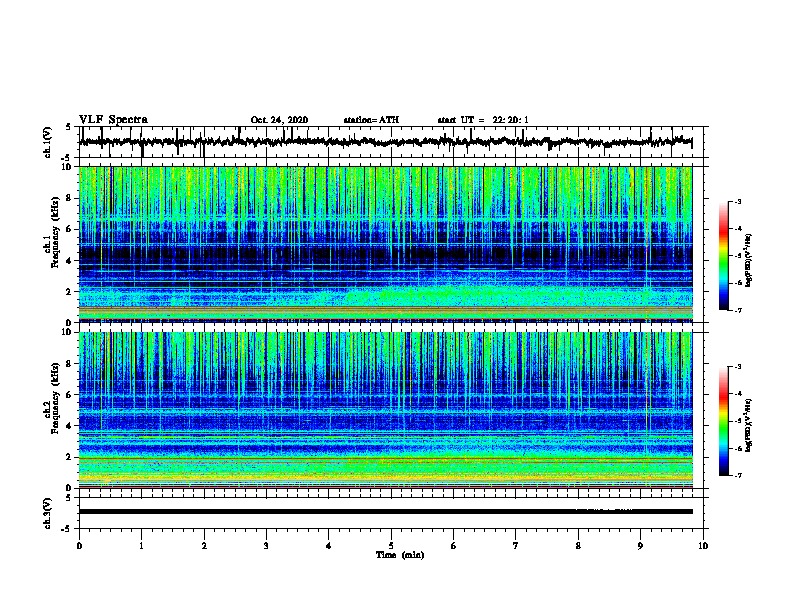Image resolution: width=792 pixels, height=612 pixels.
Task: Click the "ch.3(V)" axis label
Action: point(48,513)
